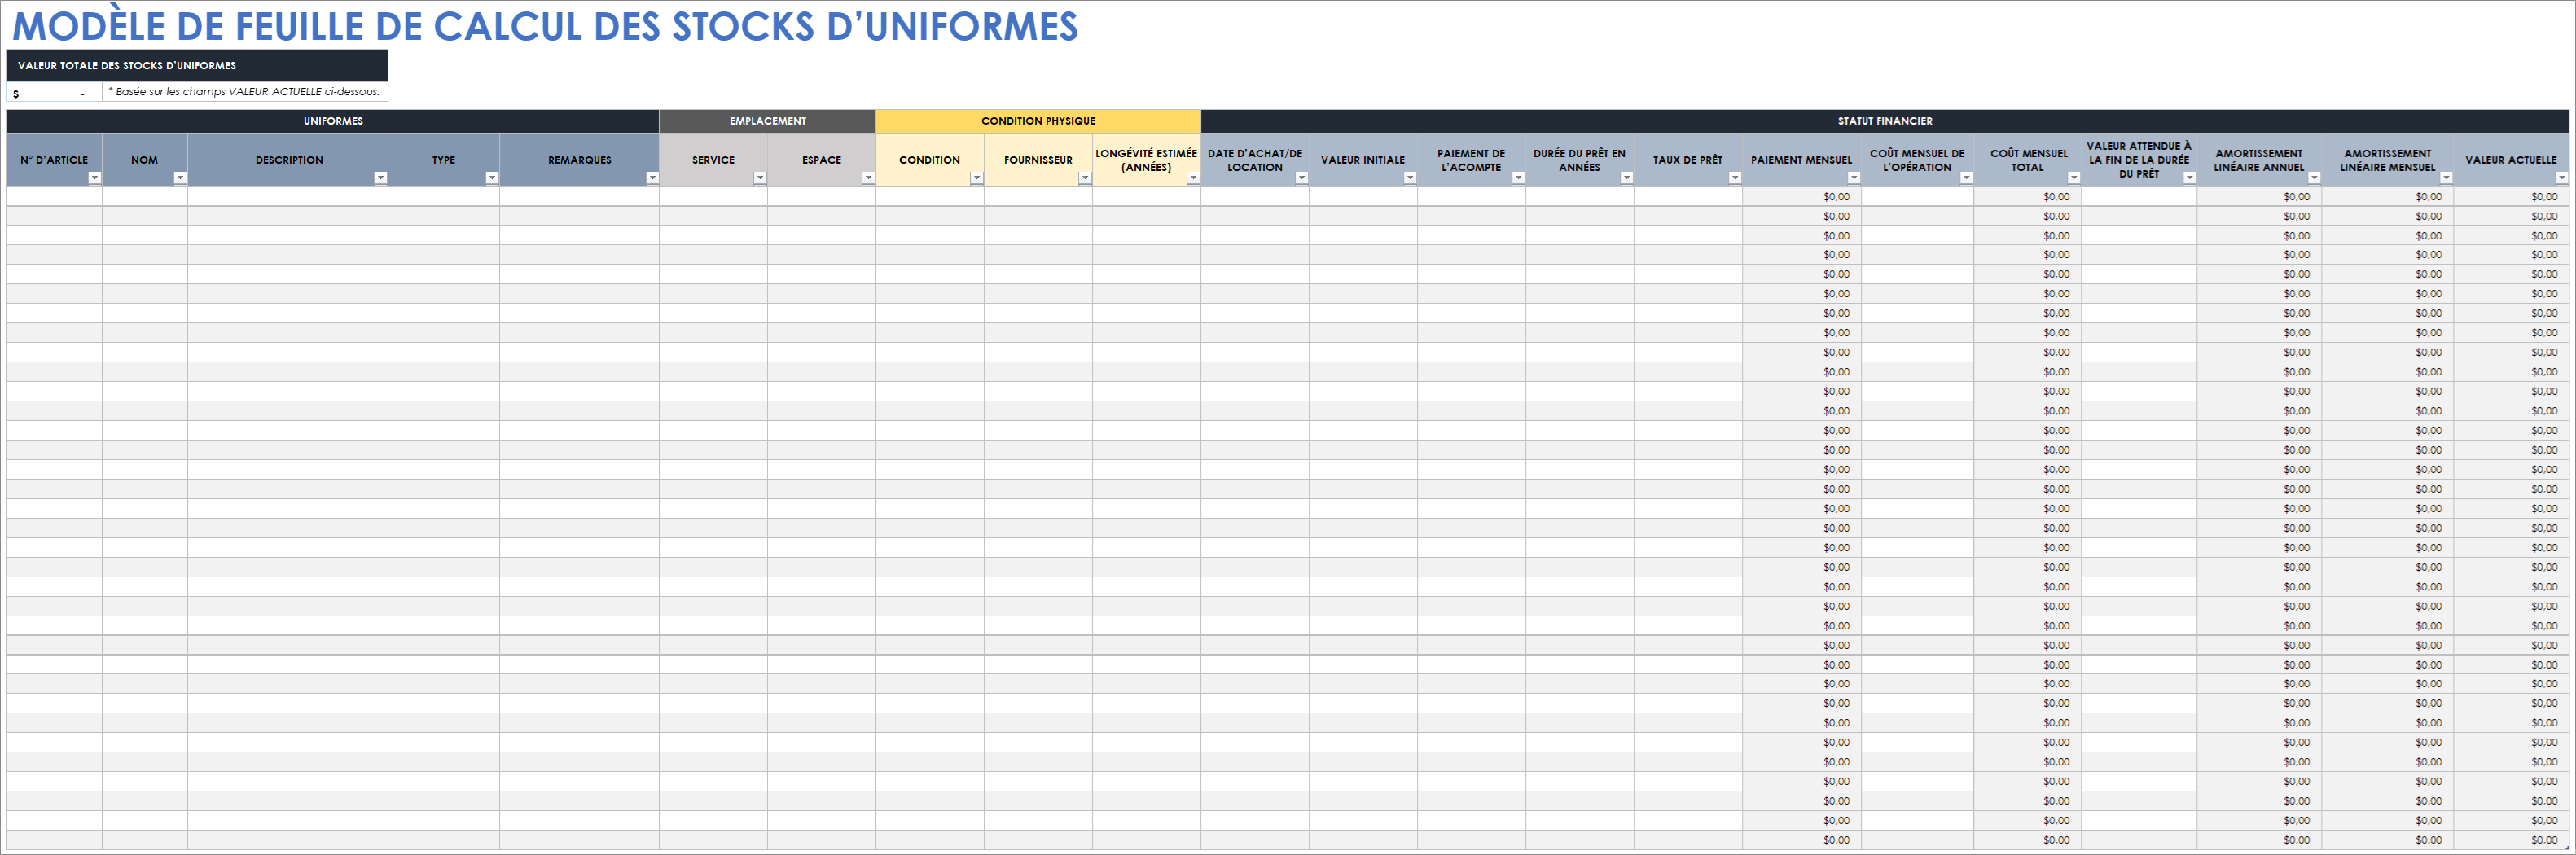2576x855 pixels.
Task: Open the TAUX DE PRÊT filter dropdown
Action: click(x=1735, y=178)
